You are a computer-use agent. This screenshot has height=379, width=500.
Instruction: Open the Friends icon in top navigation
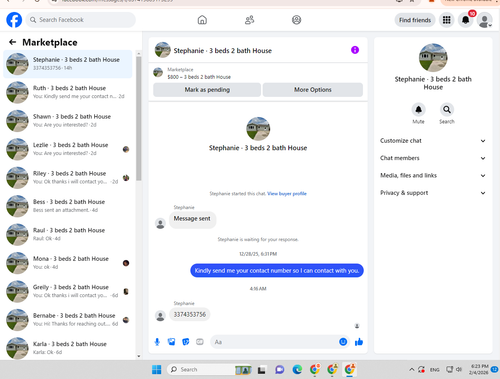[249, 20]
